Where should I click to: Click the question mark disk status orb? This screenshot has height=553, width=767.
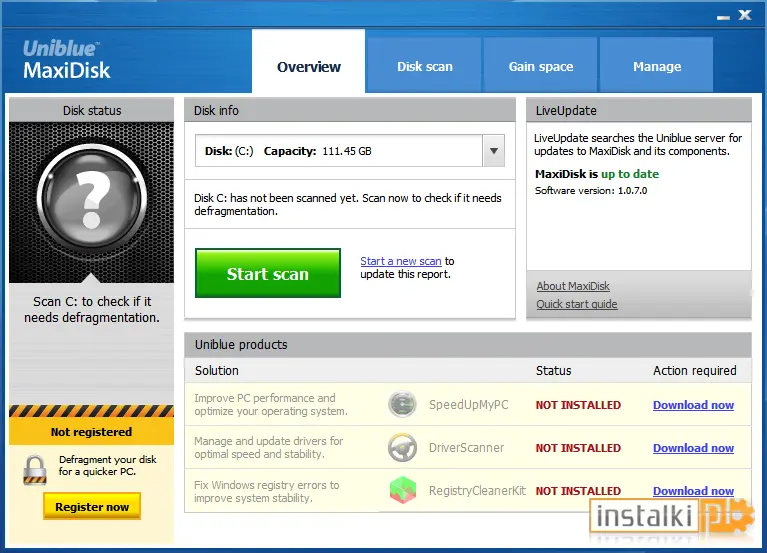click(x=92, y=199)
